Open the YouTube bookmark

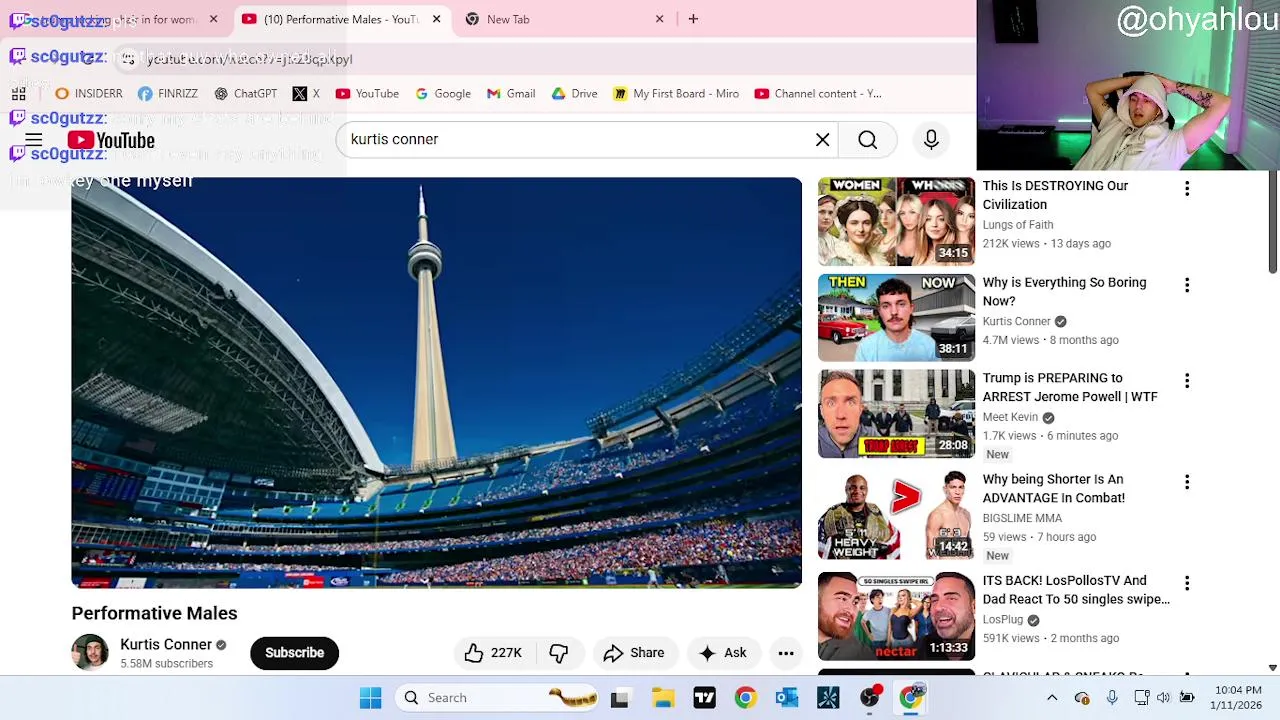[367, 94]
